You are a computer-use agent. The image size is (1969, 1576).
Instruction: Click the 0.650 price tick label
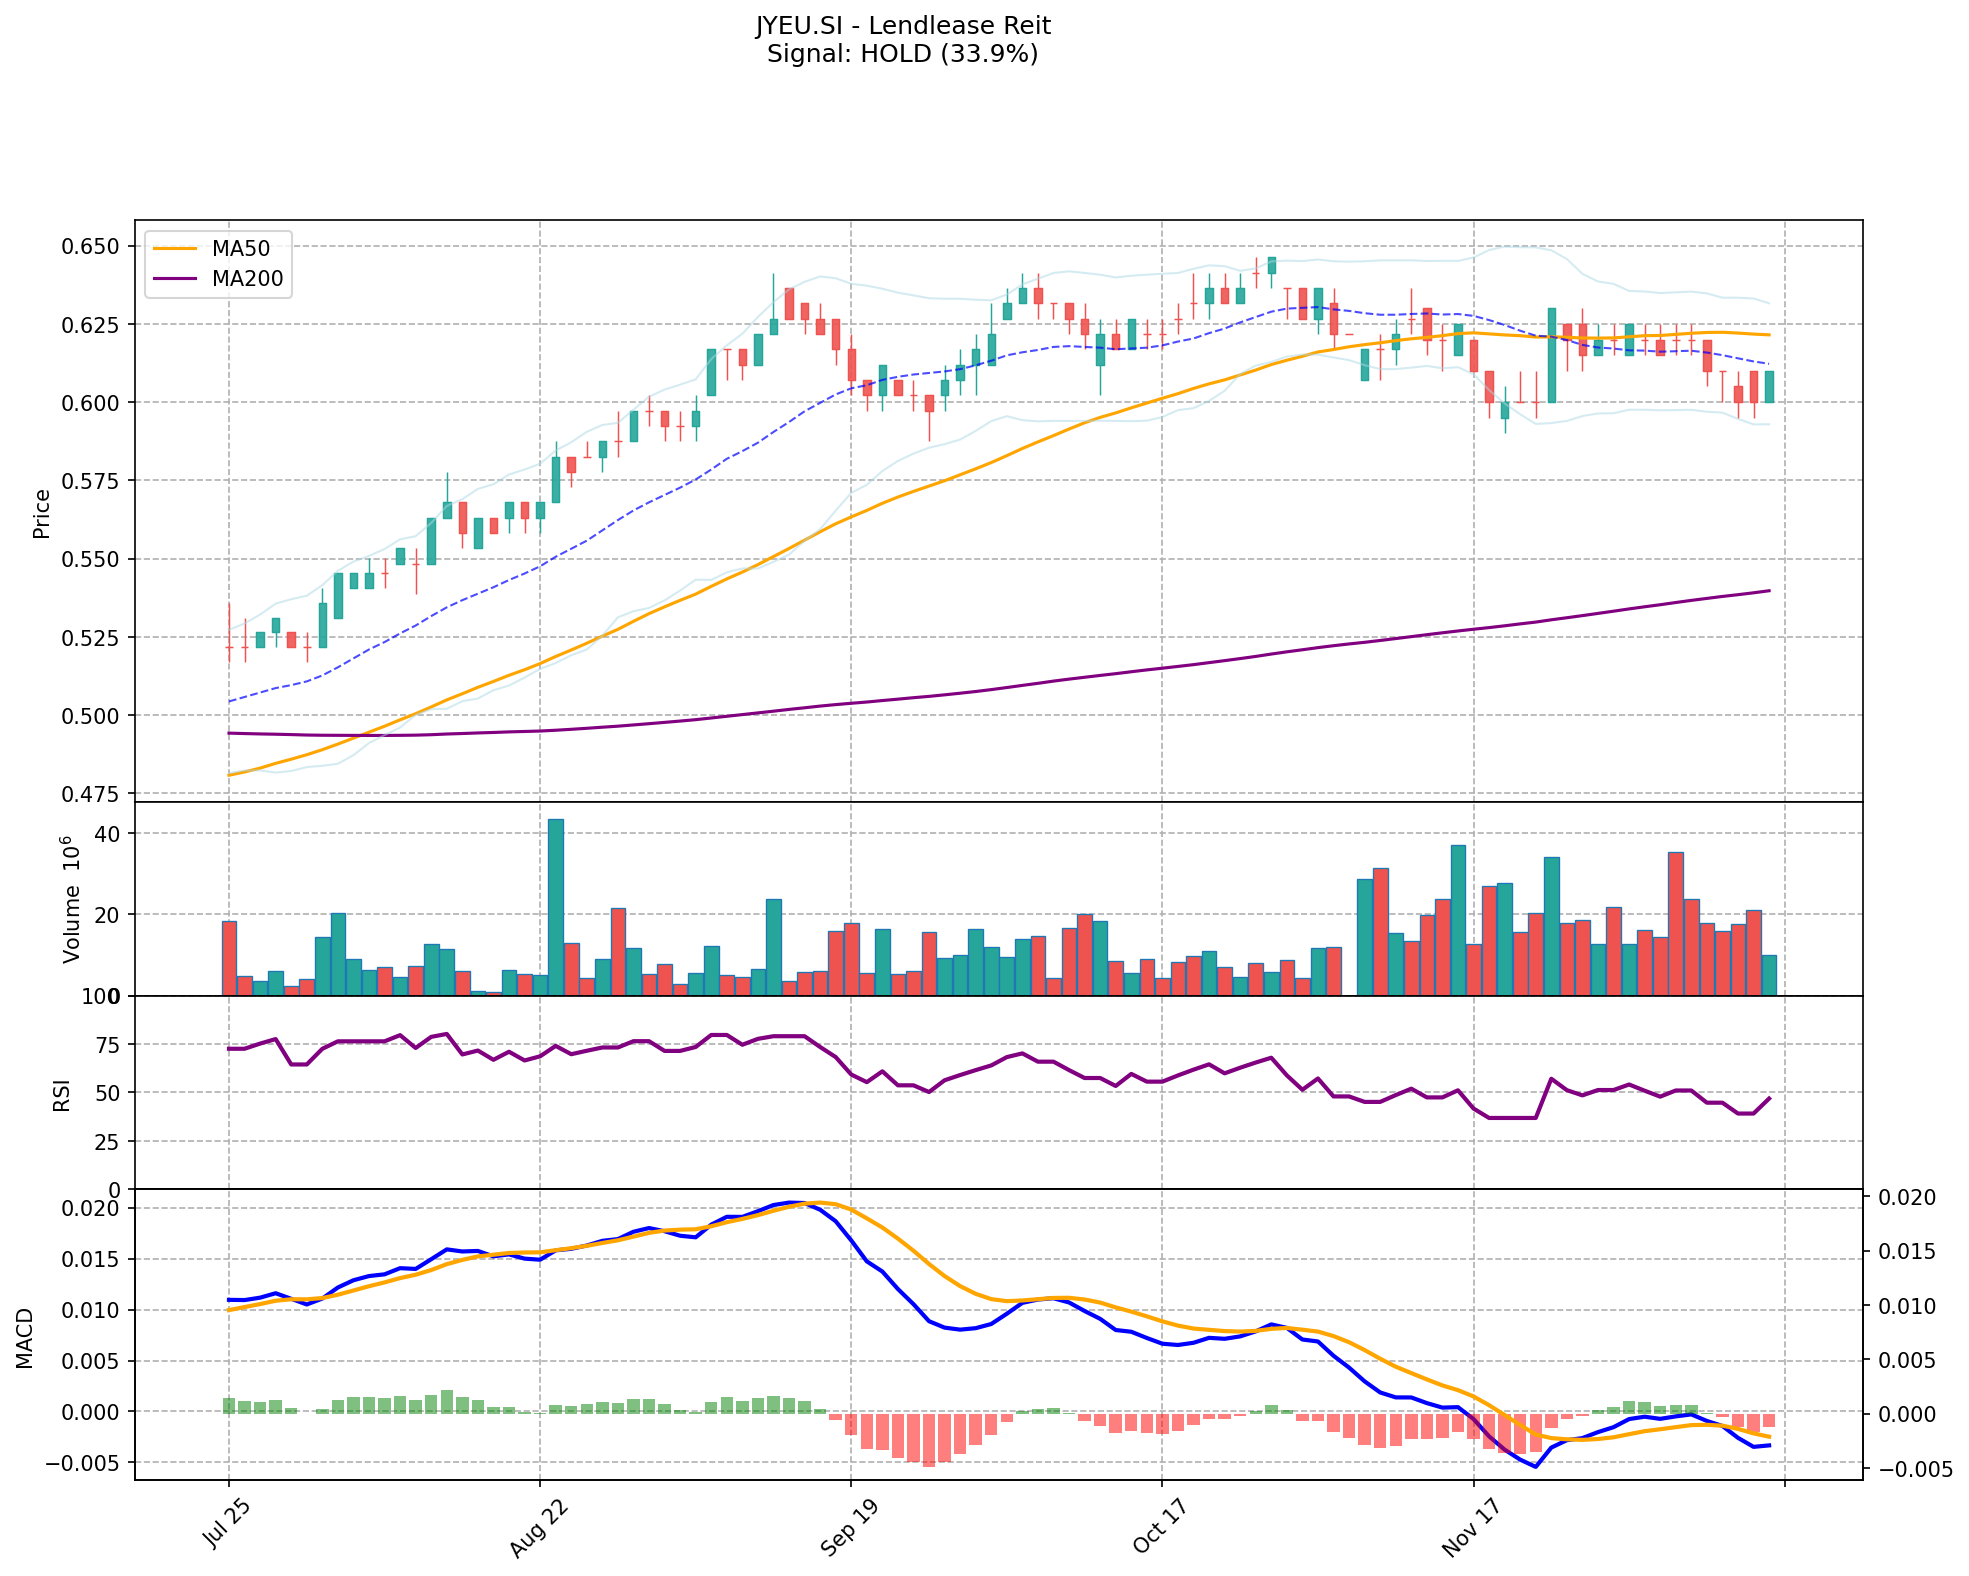point(91,246)
